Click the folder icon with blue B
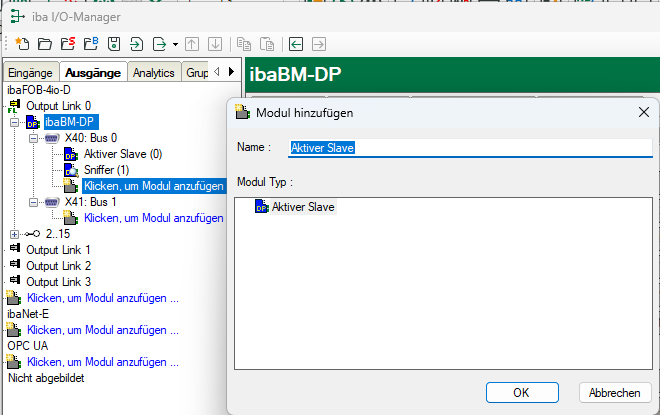 (90, 44)
